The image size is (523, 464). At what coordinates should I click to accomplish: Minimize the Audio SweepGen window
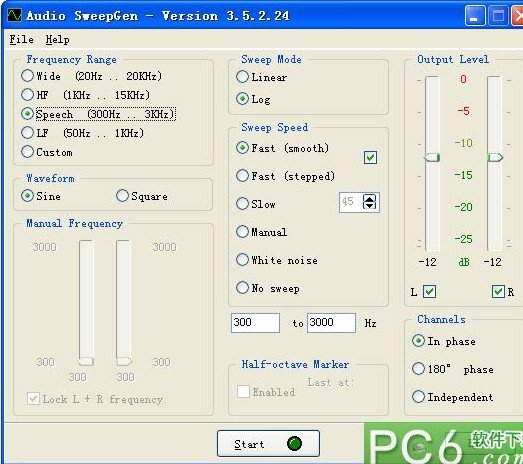tap(475, 16)
